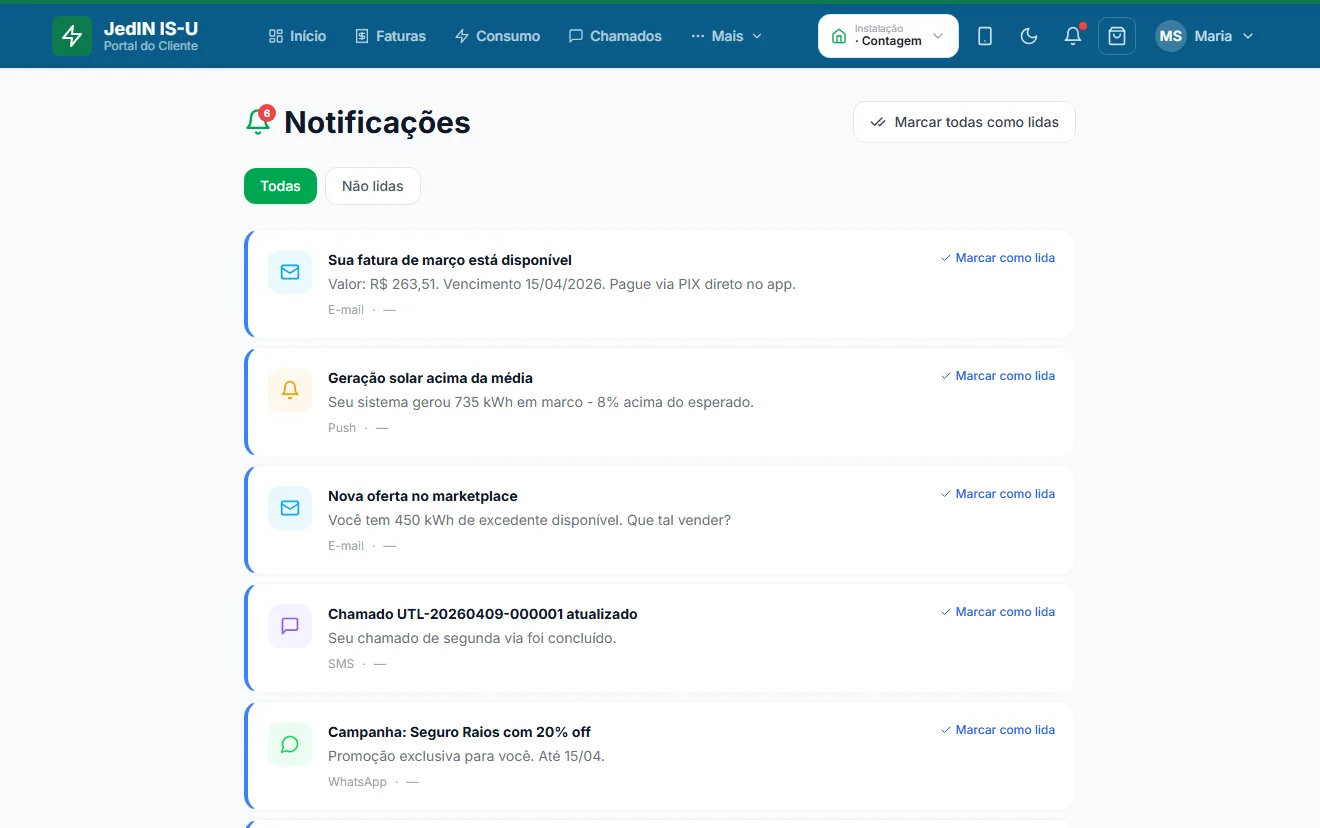Open the mobile device icon in header
Screen dimensions: 1320x828
(x=985, y=36)
